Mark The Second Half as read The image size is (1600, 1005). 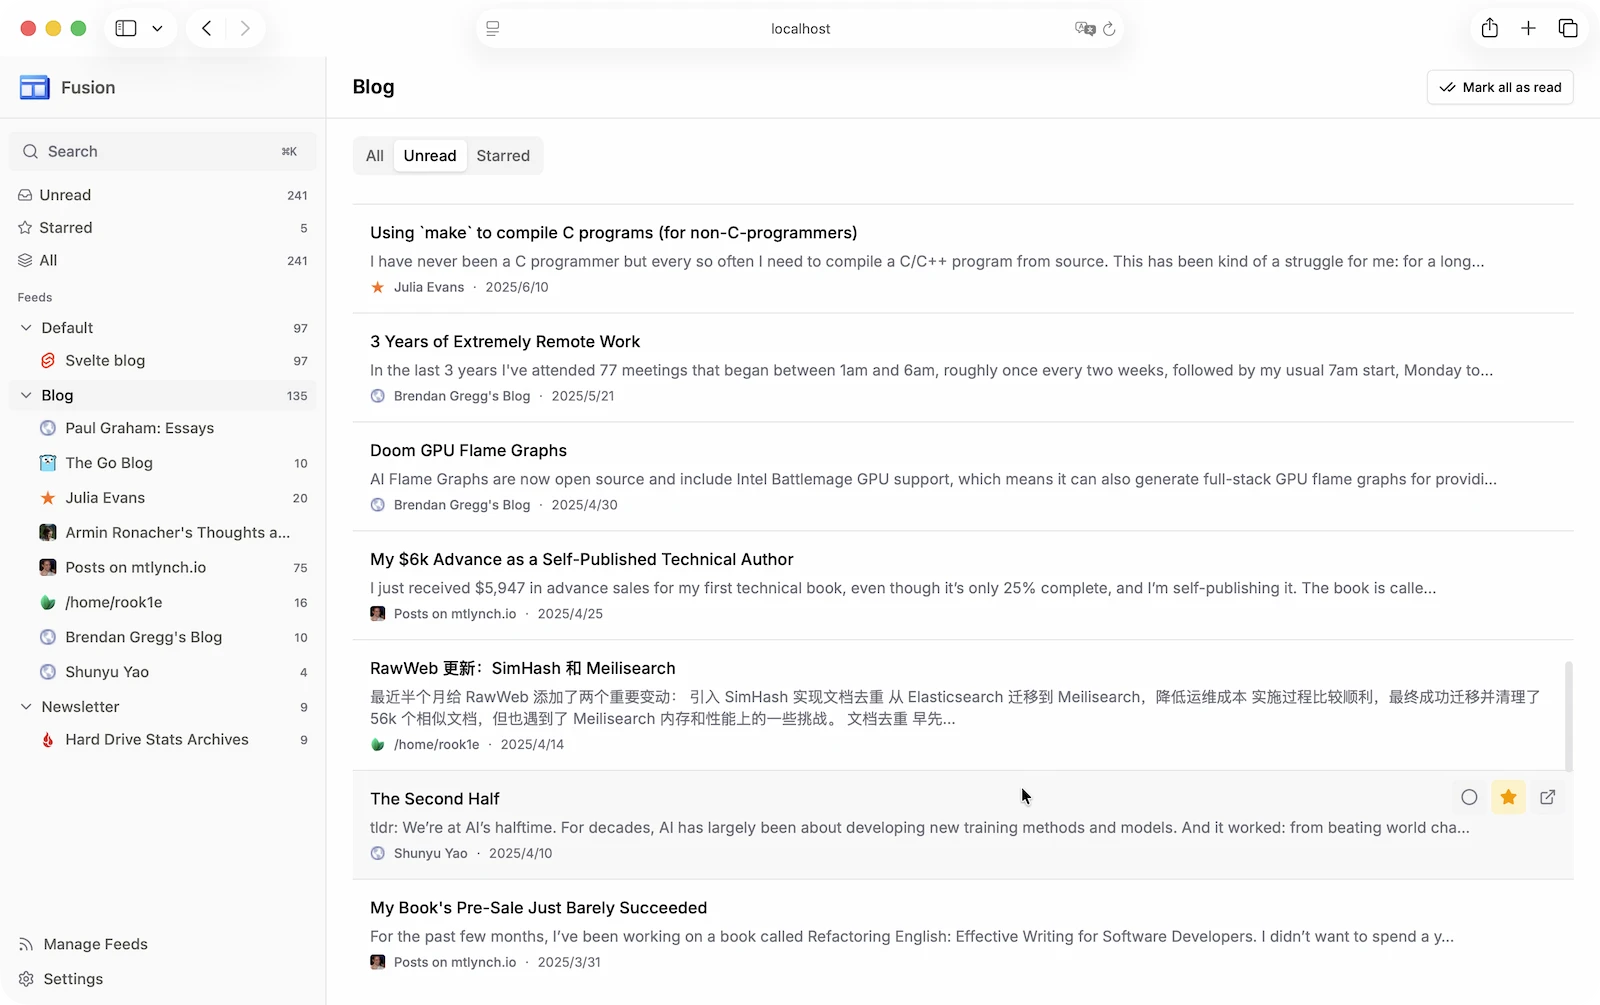point(1469,798)
